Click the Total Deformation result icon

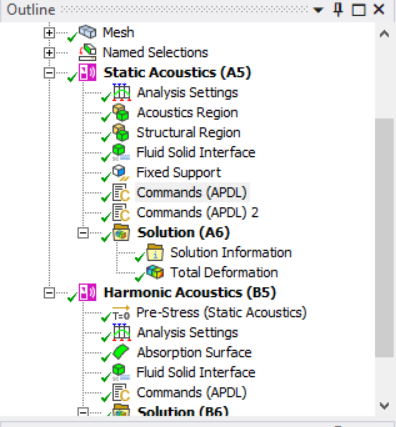[155, 272]
